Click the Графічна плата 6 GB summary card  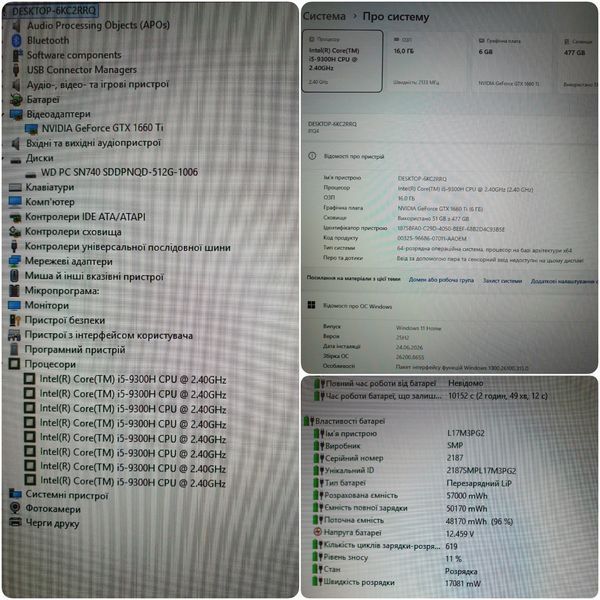511,62
